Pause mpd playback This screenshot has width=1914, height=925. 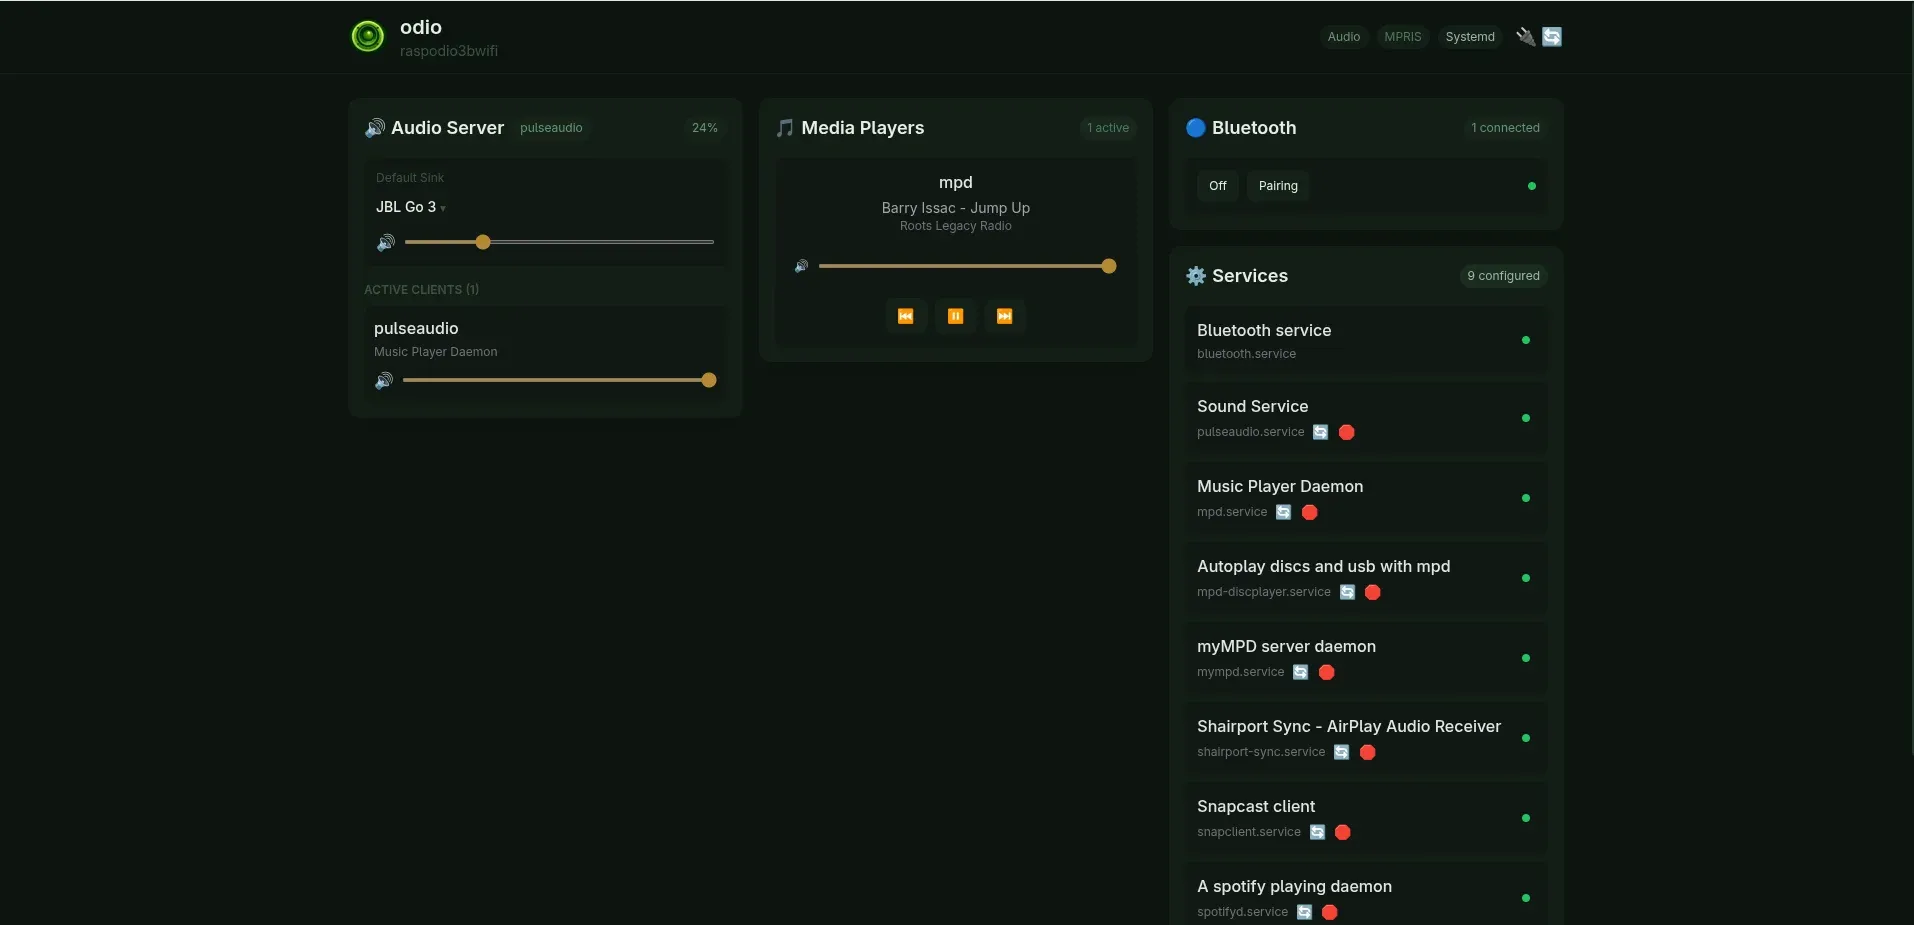tap(956, 316)
